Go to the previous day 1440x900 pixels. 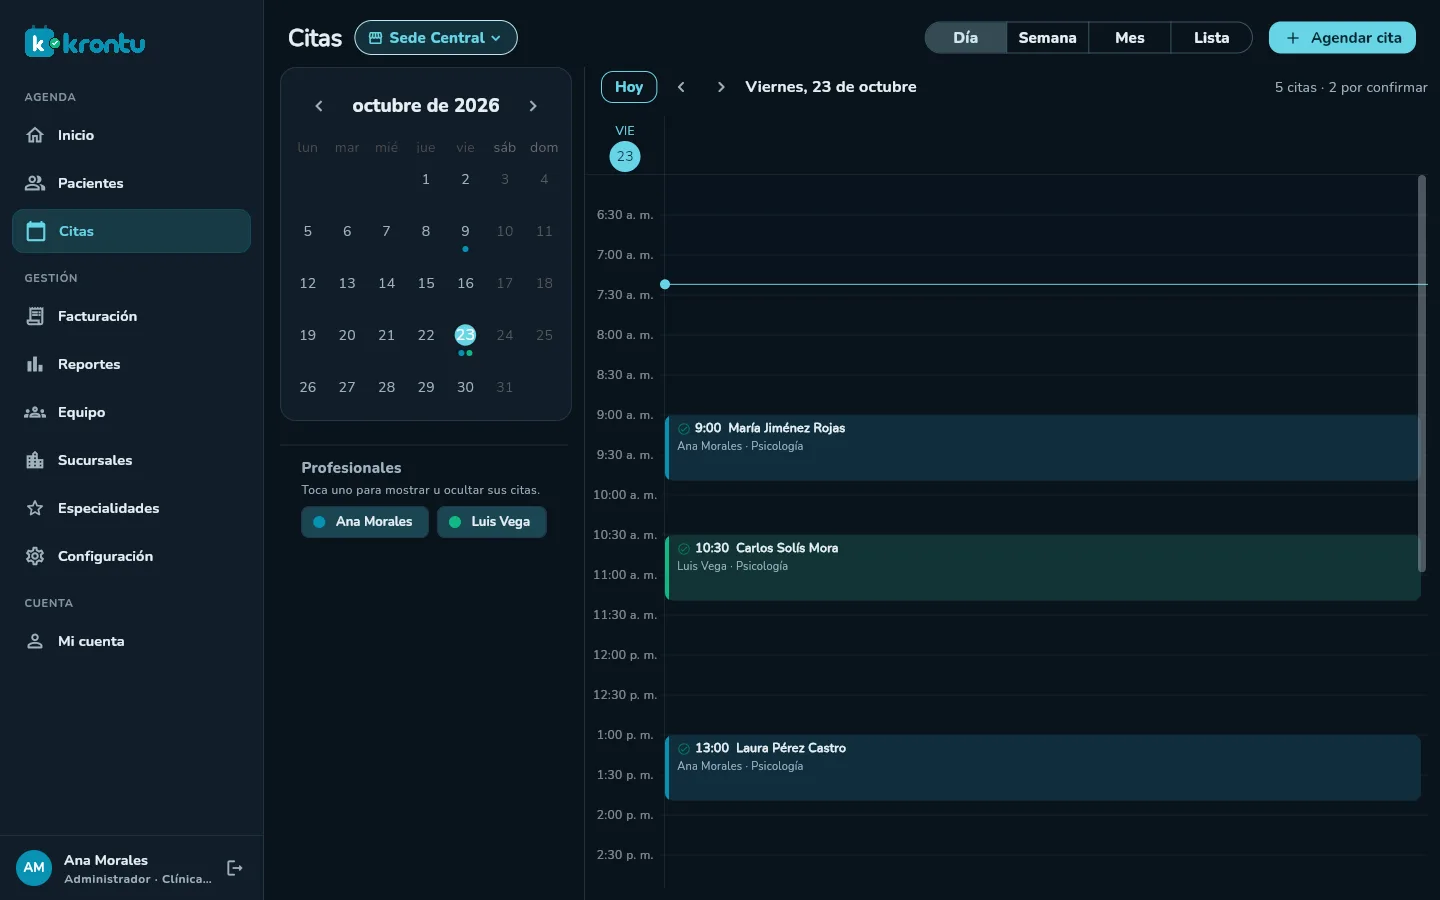(681, 87)
